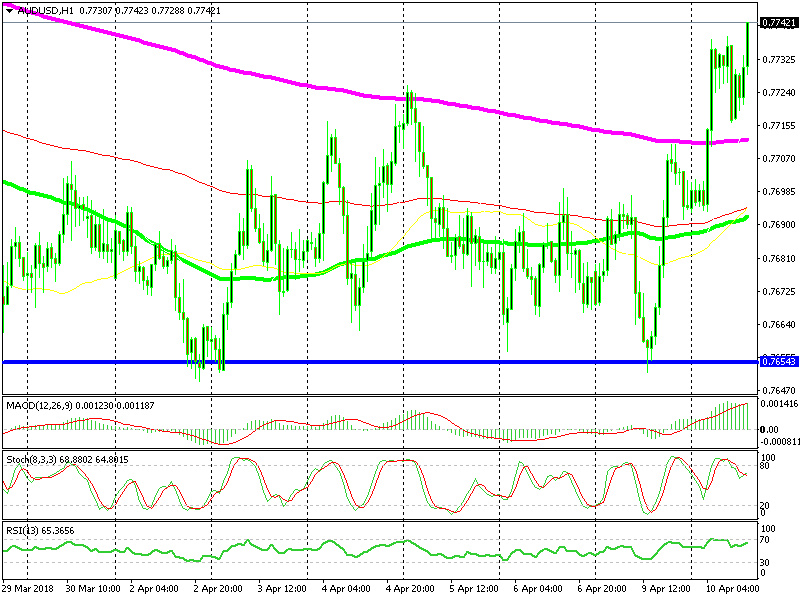Select the blue horizontal support line
The height and width of the screenshot is (600, 800).
380,362
